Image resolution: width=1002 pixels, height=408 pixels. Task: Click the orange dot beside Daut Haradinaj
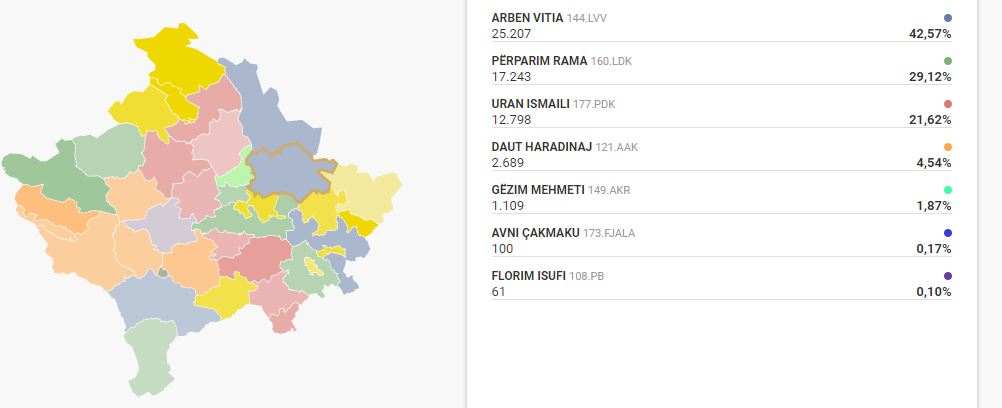(947, 147)
